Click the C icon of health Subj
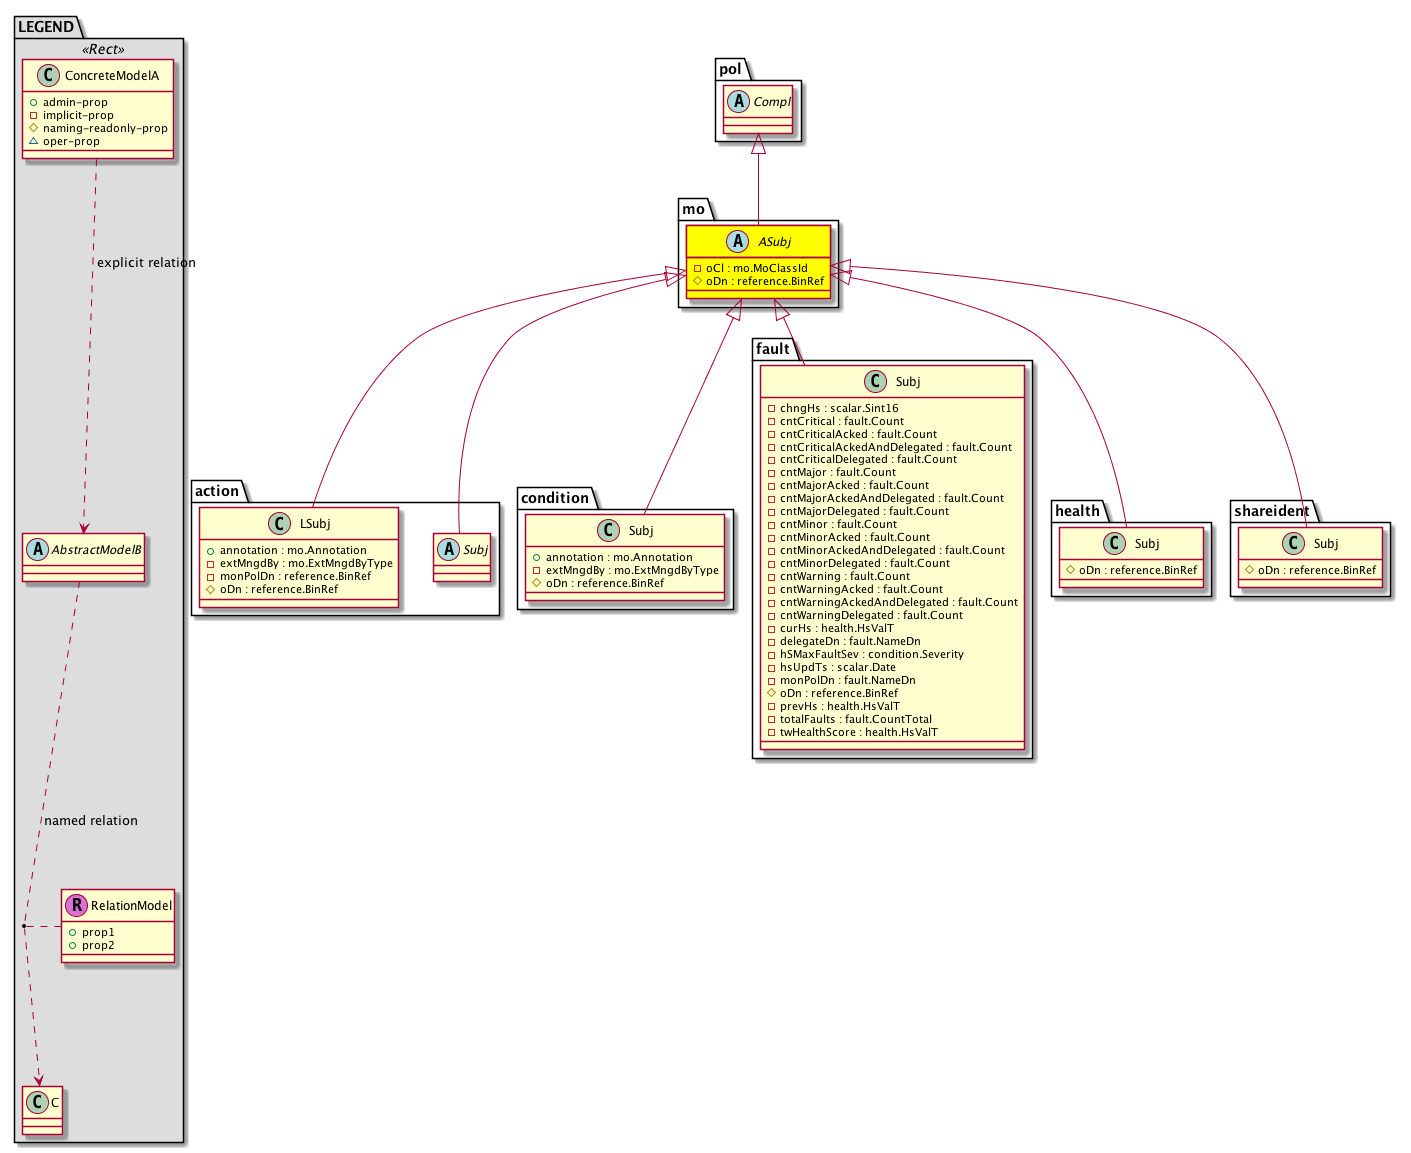 coord(1114,543)
